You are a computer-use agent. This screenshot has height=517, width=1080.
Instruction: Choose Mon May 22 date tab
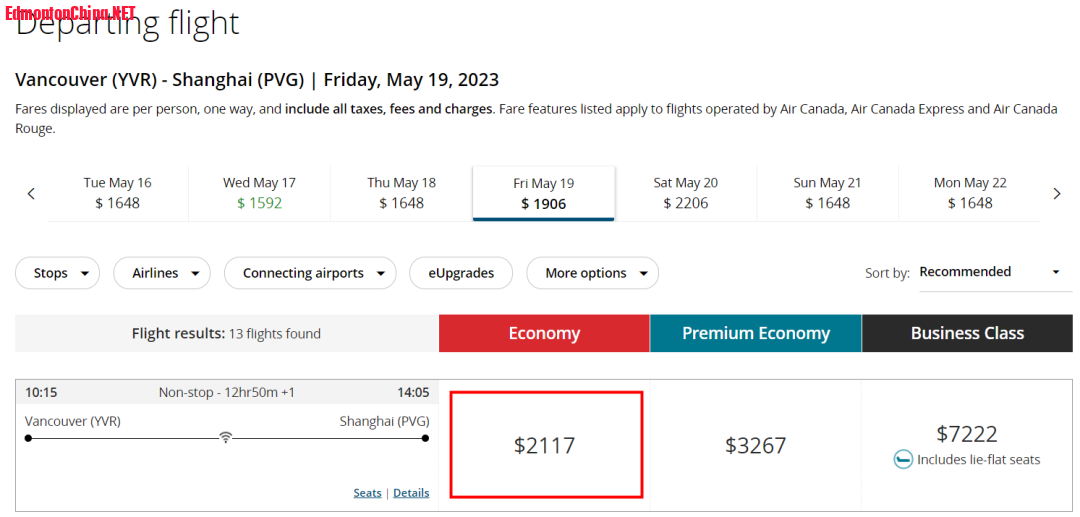point(970,193)
